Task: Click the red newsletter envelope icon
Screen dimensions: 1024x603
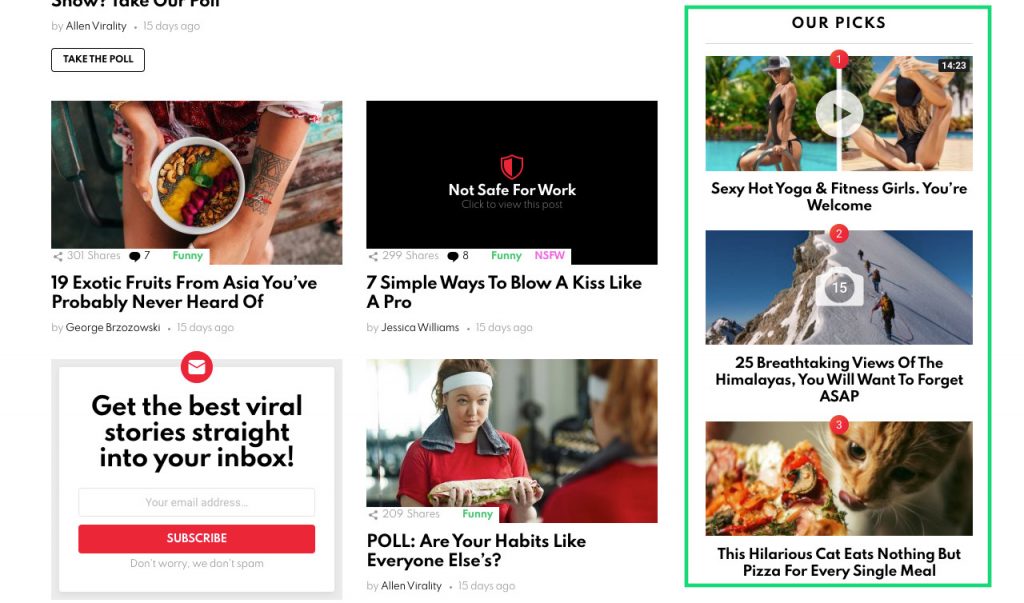Action: click(197, 367)
